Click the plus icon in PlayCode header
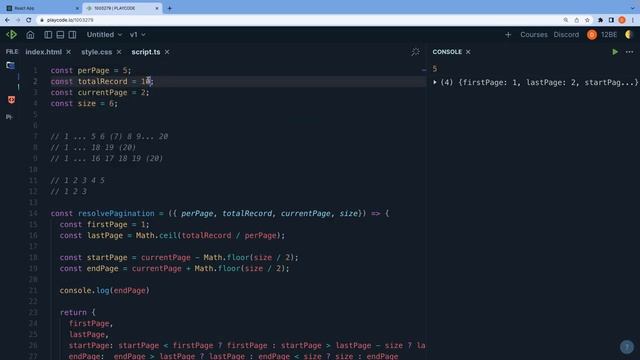 click(508, 35)
